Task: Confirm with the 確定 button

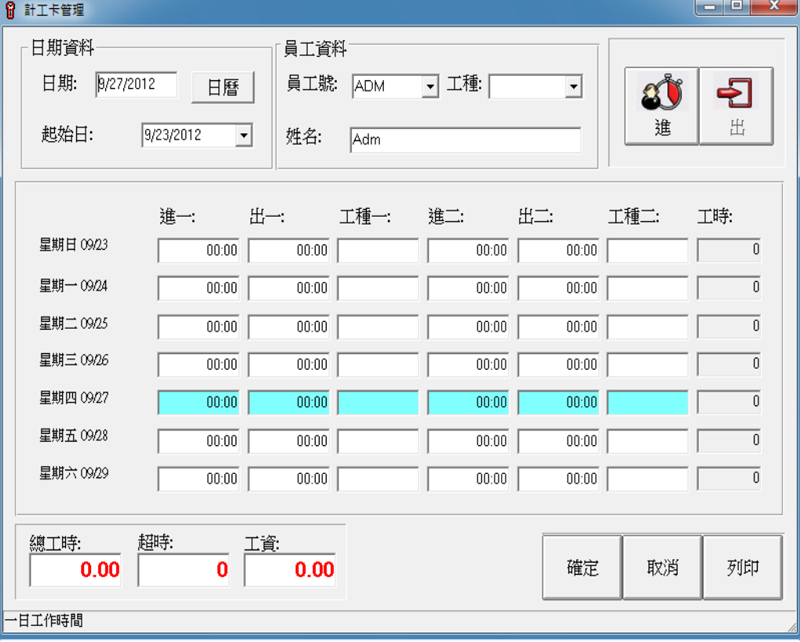Action: [x=582, y=567]
